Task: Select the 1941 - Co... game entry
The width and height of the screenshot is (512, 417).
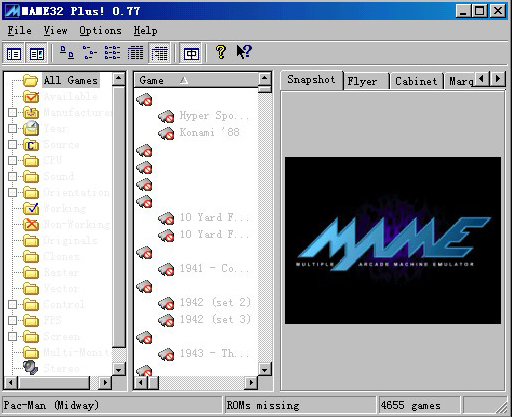Action: pyautogui.click(x=204, y=268)
